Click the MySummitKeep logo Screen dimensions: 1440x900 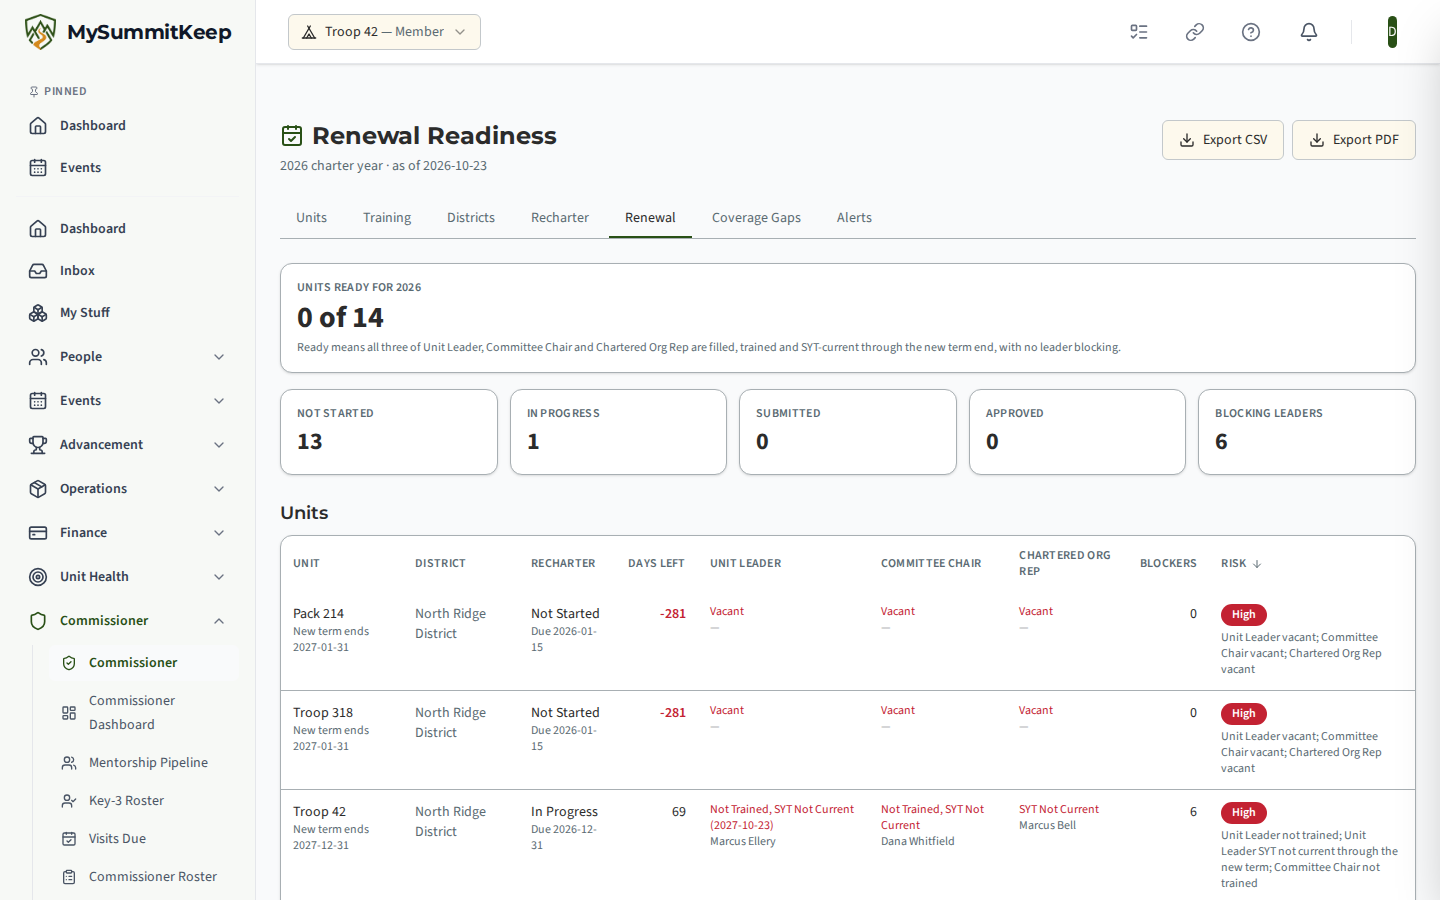(x=128, y=32)
